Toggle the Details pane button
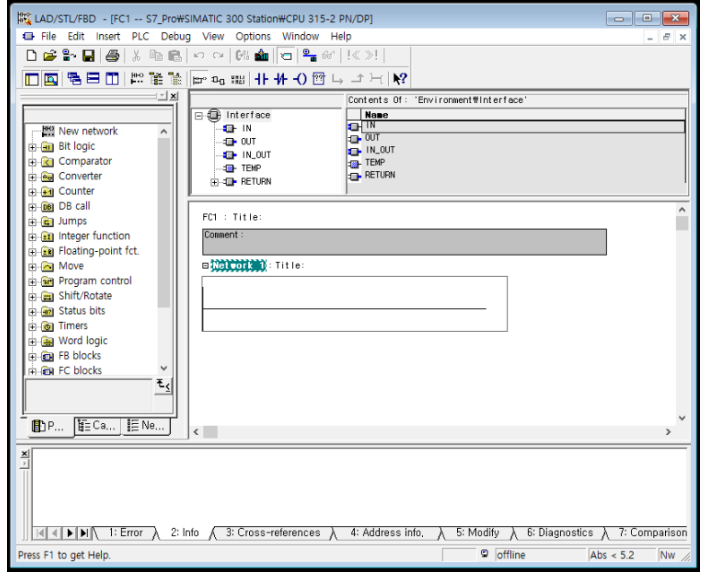The image size is (718, 579). click(x=51, y=79)
